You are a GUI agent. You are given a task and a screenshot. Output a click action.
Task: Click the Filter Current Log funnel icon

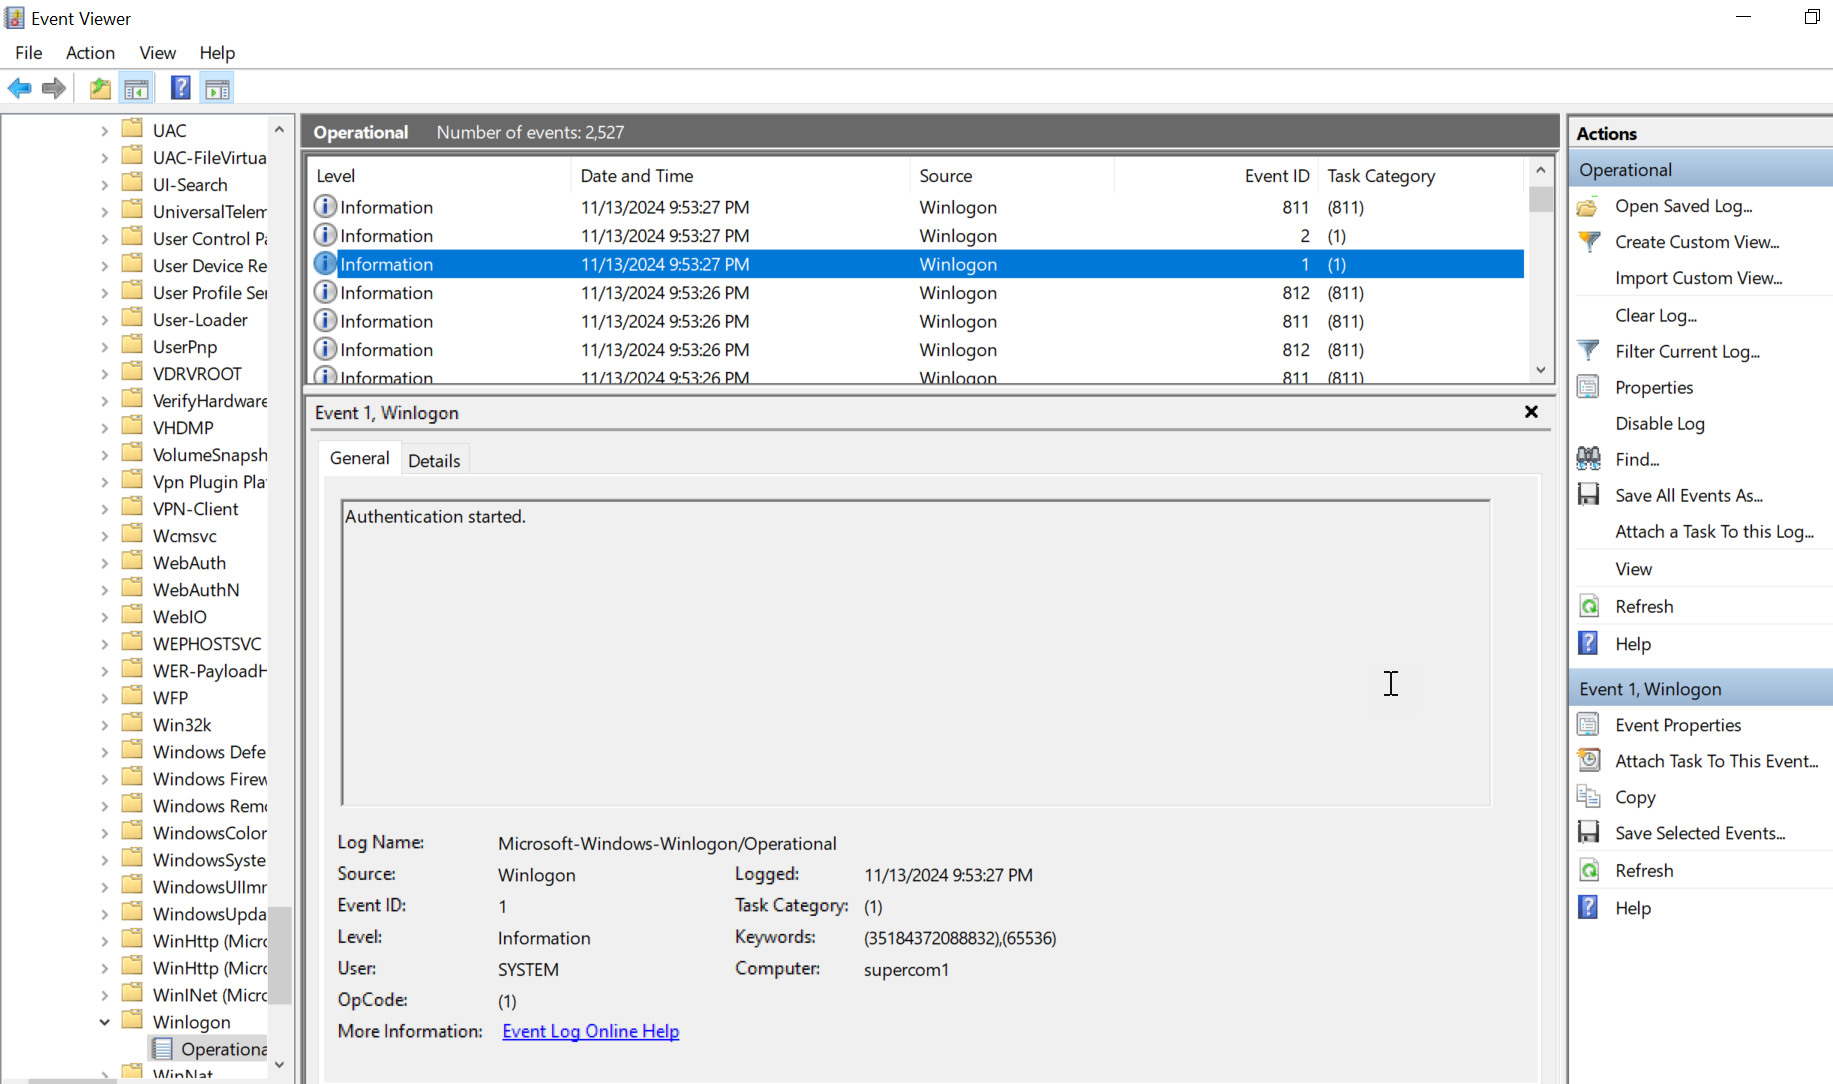pyautogui.click(x=1588, y=351)
